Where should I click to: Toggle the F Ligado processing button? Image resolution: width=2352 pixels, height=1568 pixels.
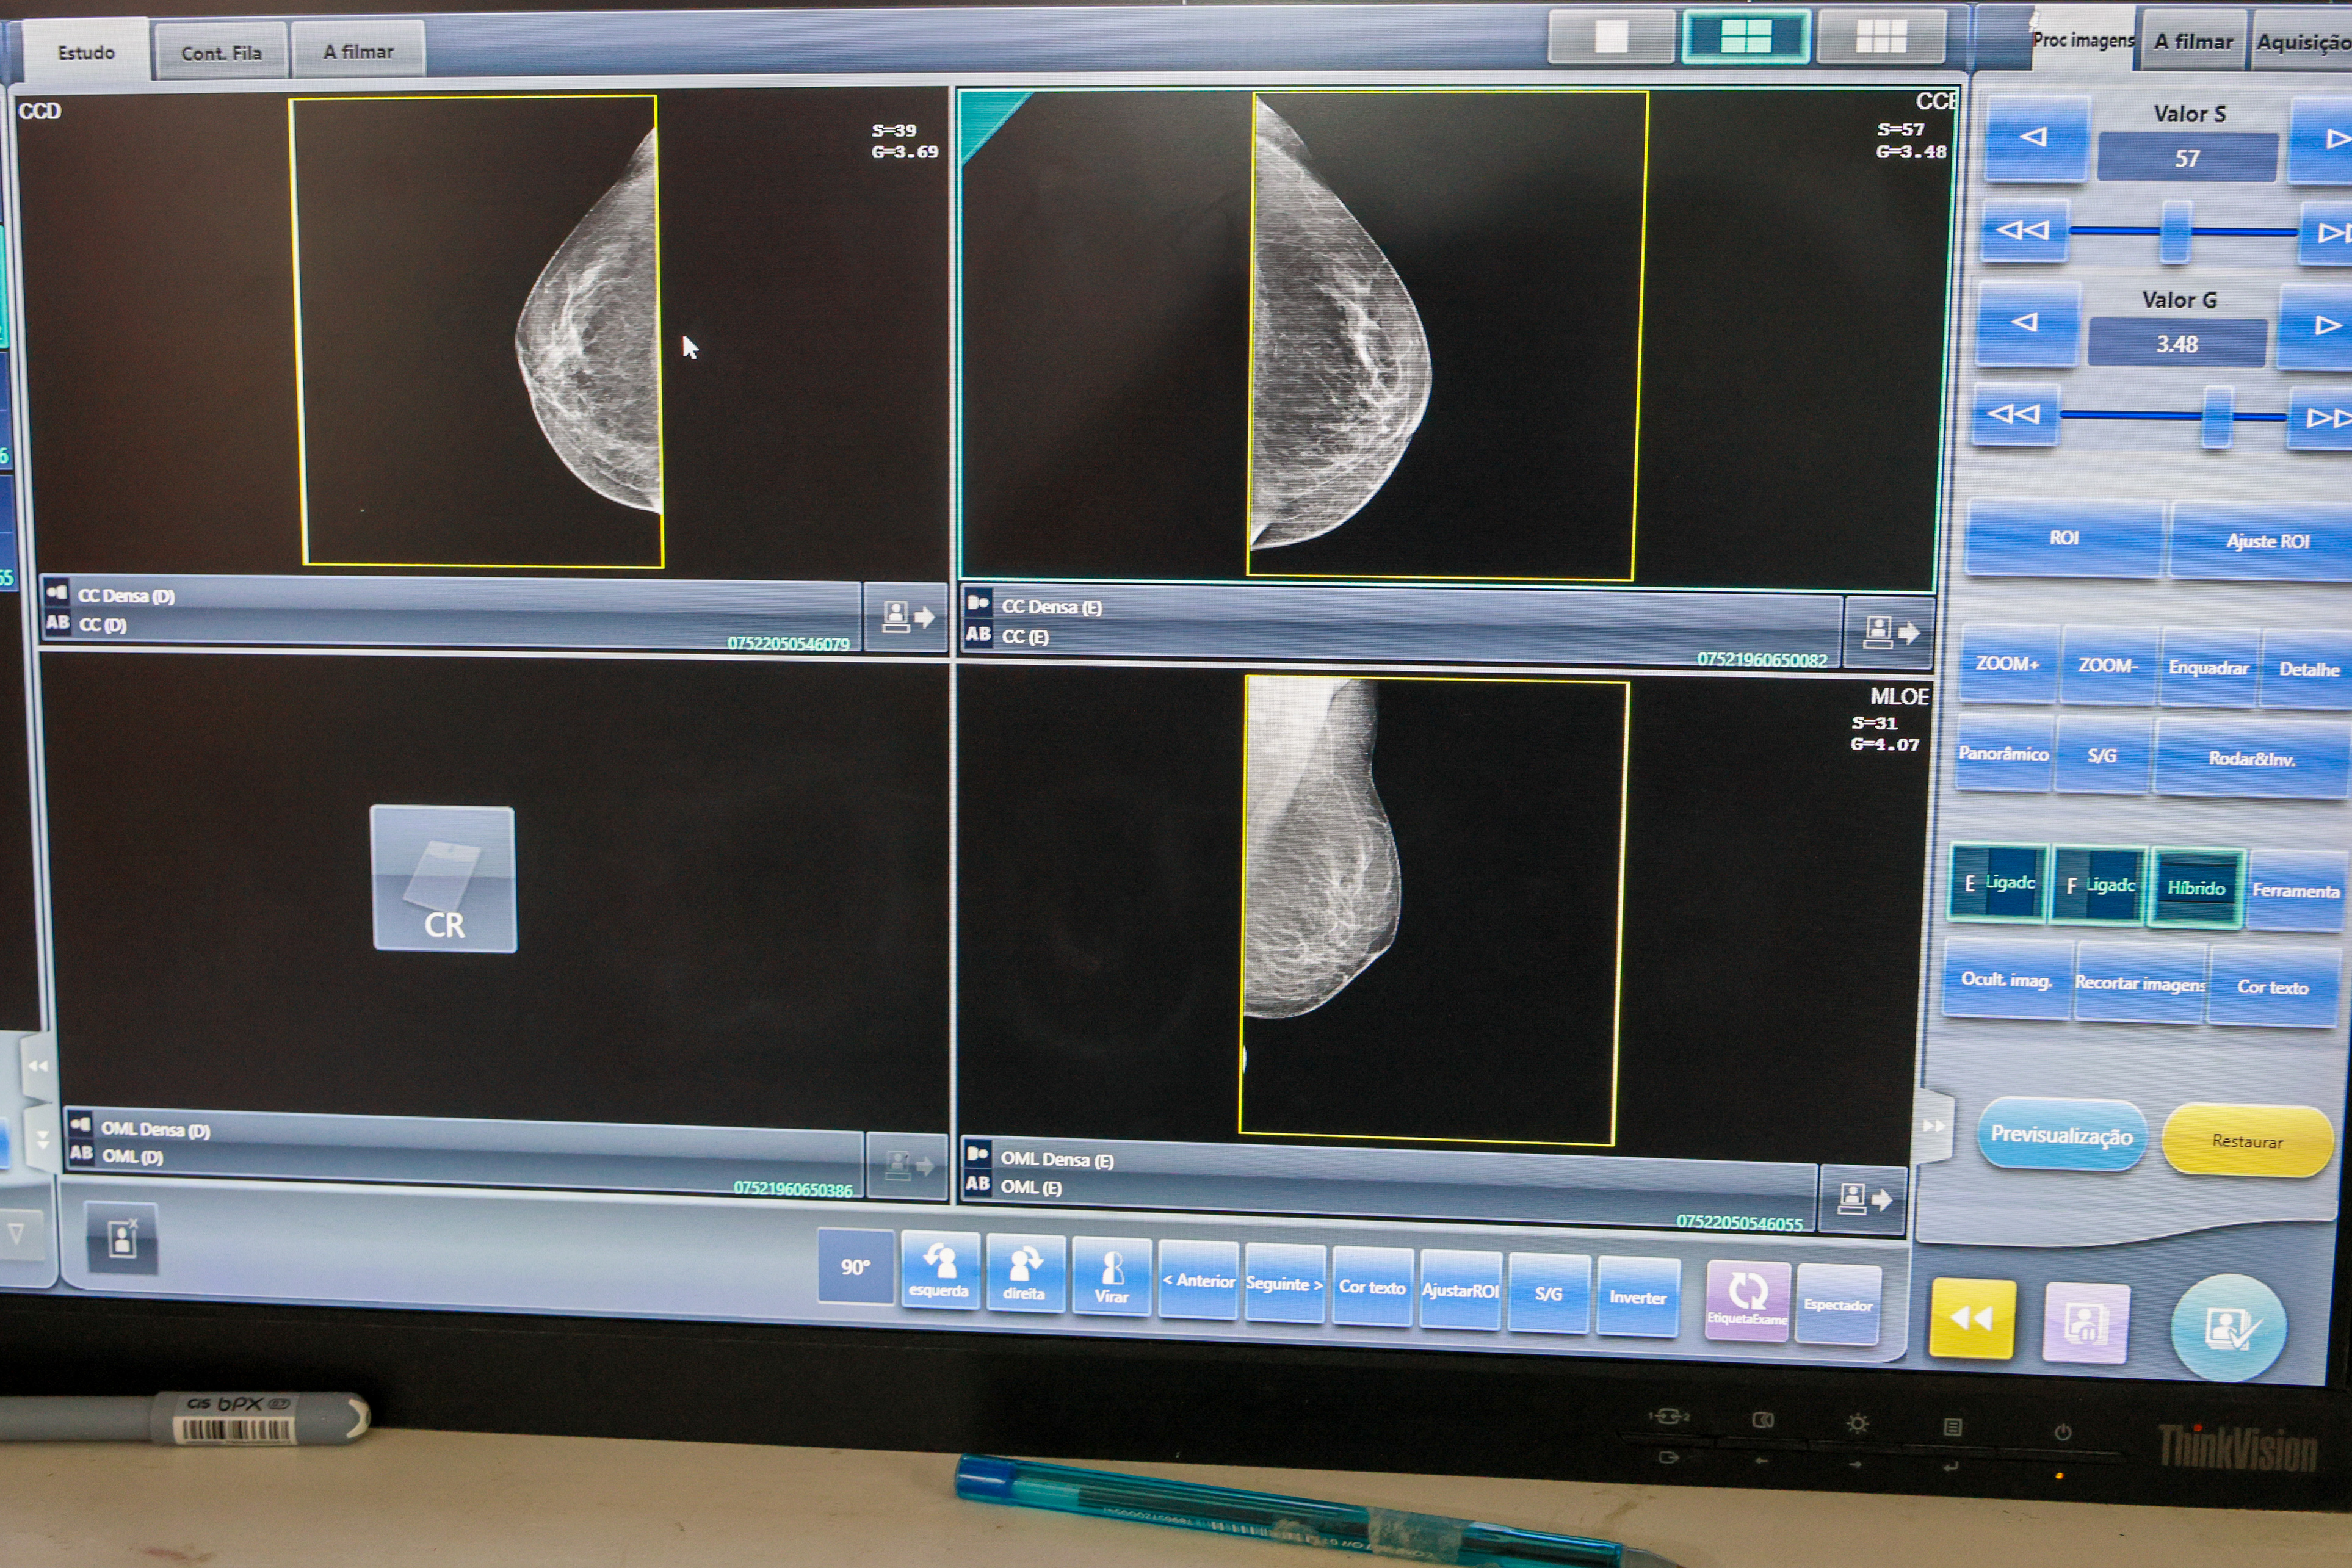tap(2099, 885)
